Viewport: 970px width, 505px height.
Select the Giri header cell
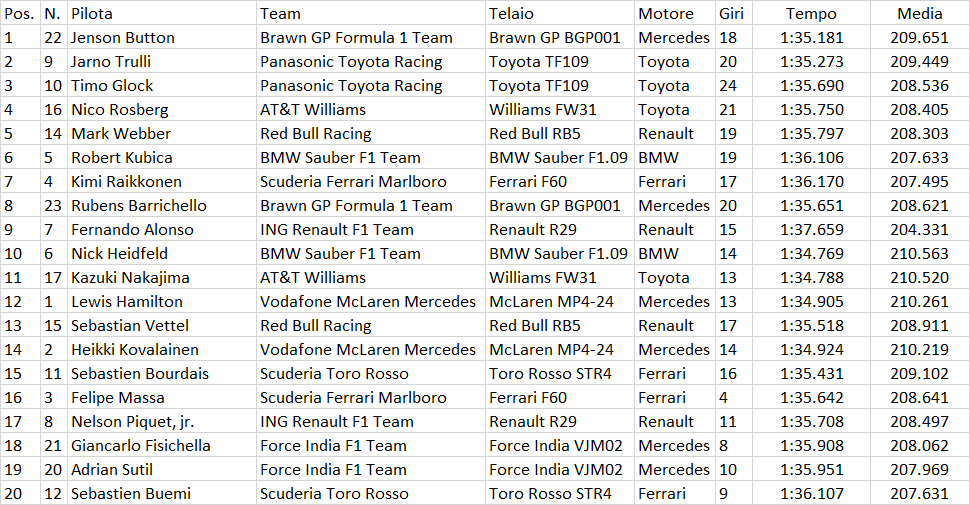pyautogui.click(x=733, y=13)
